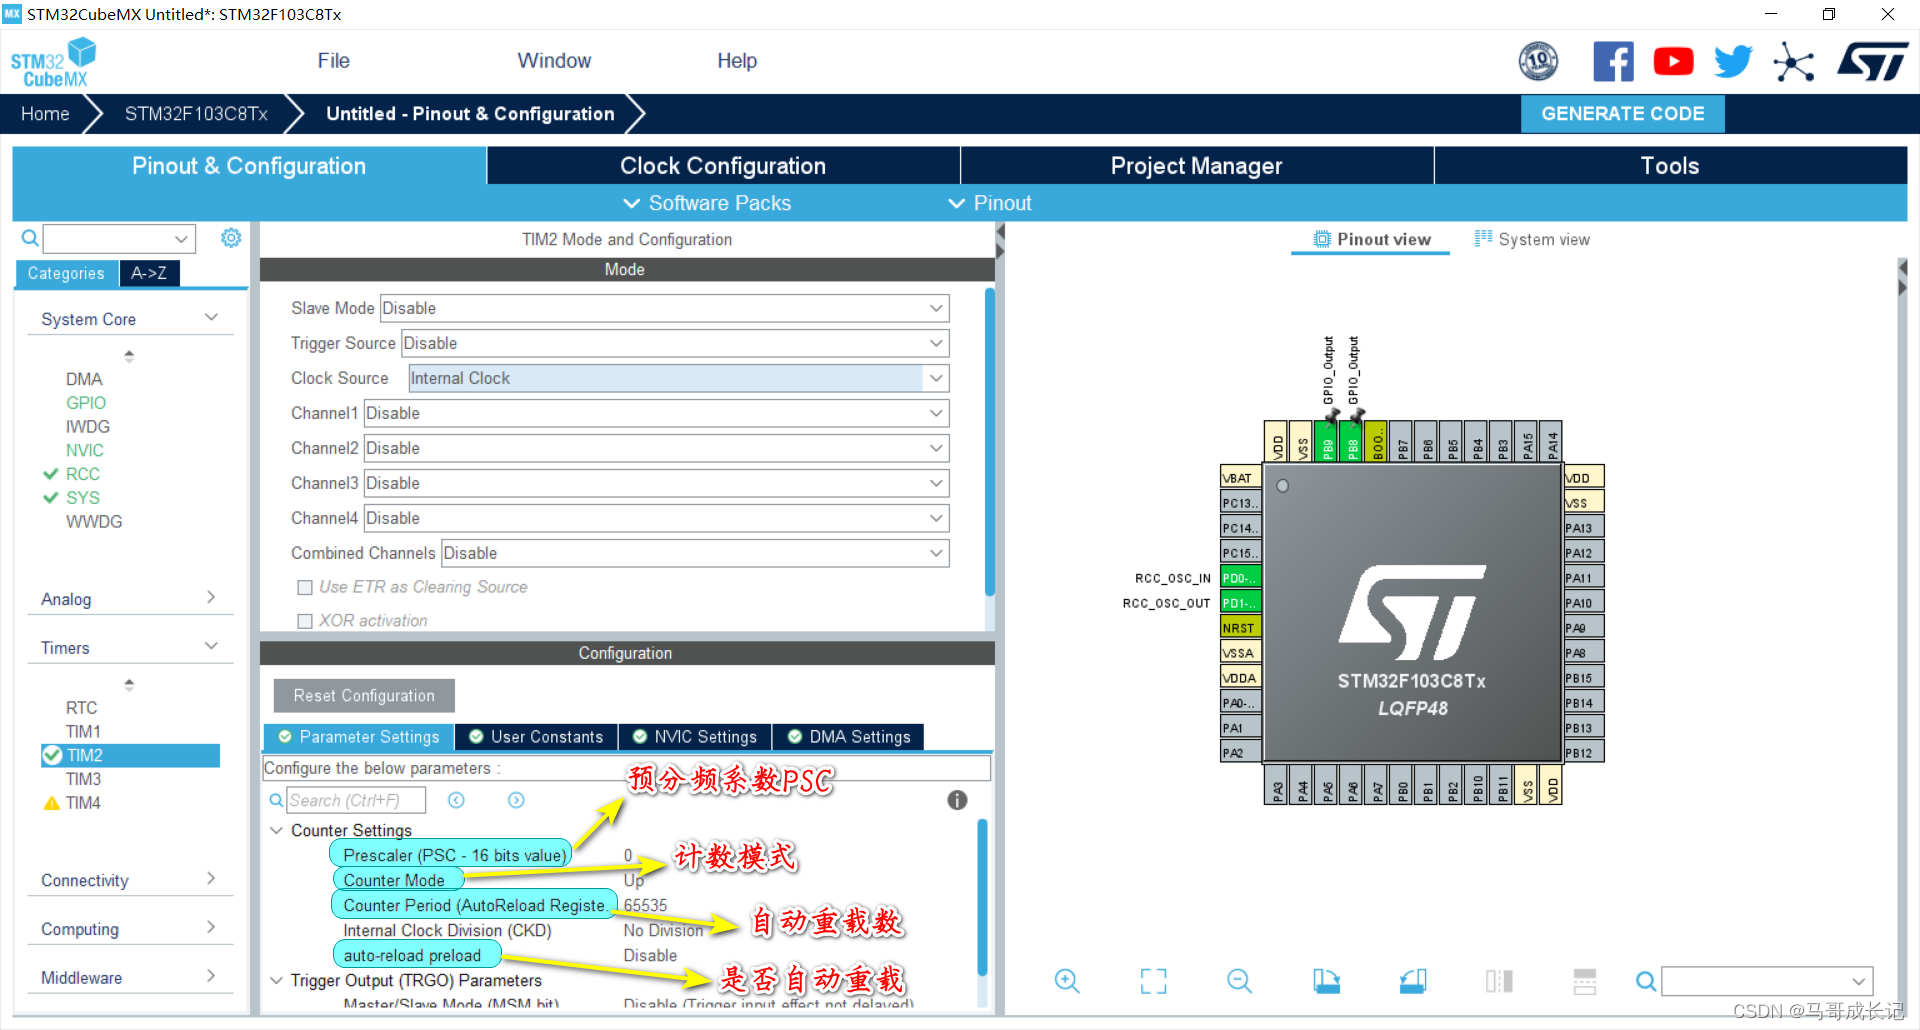Select the NRST pin on the chip
1920x1030 pixels.
(x=1240, y=628)
